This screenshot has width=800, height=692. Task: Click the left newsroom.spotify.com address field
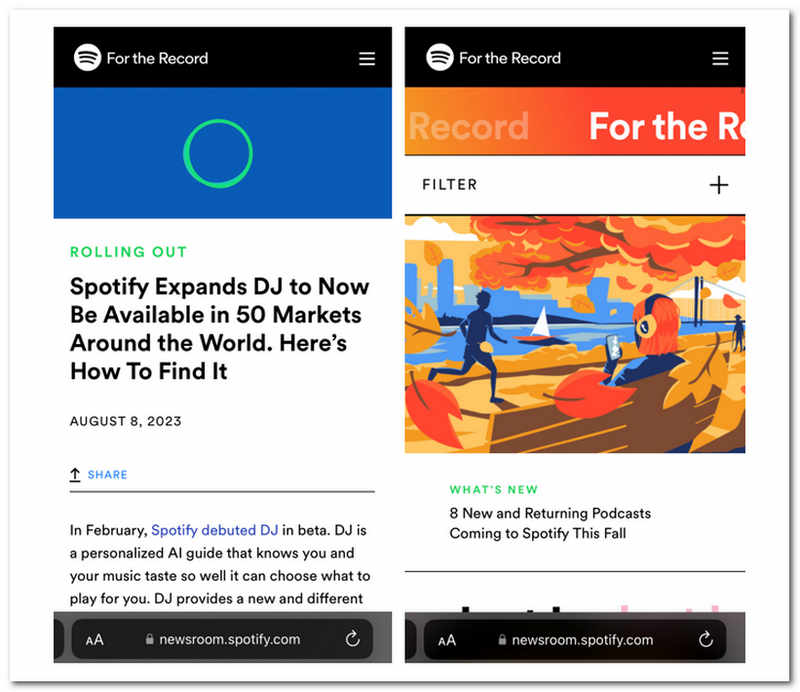tap(222, 639)
